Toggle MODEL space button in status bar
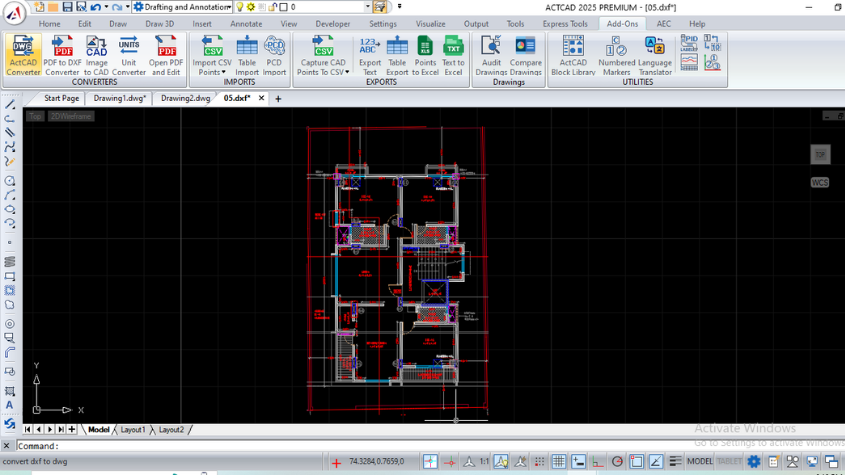Image resolution: width=845 pixels, height=475 pixels. (x=699, y=462)
